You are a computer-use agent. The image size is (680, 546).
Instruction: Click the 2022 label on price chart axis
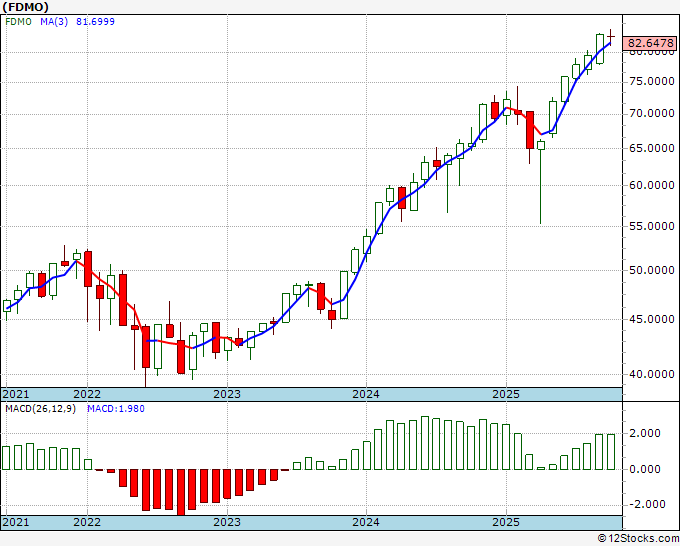(87, 394)
